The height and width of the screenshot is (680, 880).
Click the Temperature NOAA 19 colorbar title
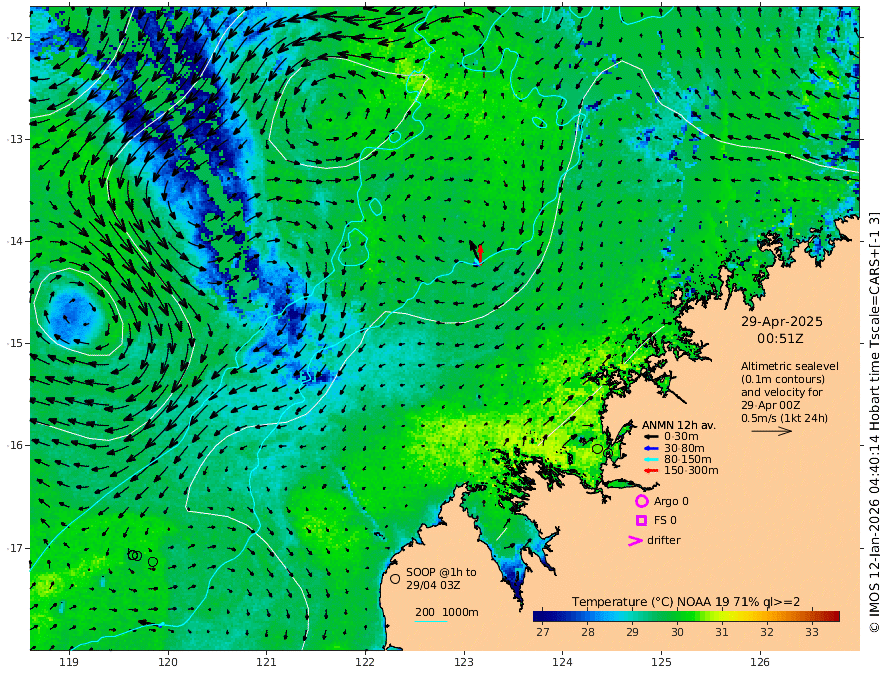pyautogui.click(x=686, y=602)
